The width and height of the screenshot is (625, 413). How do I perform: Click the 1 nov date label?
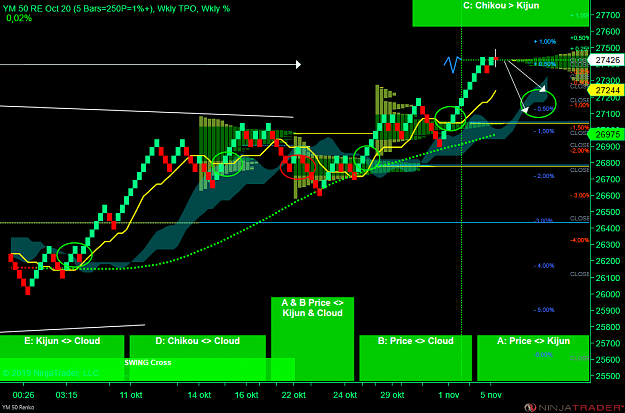(448, 395)
